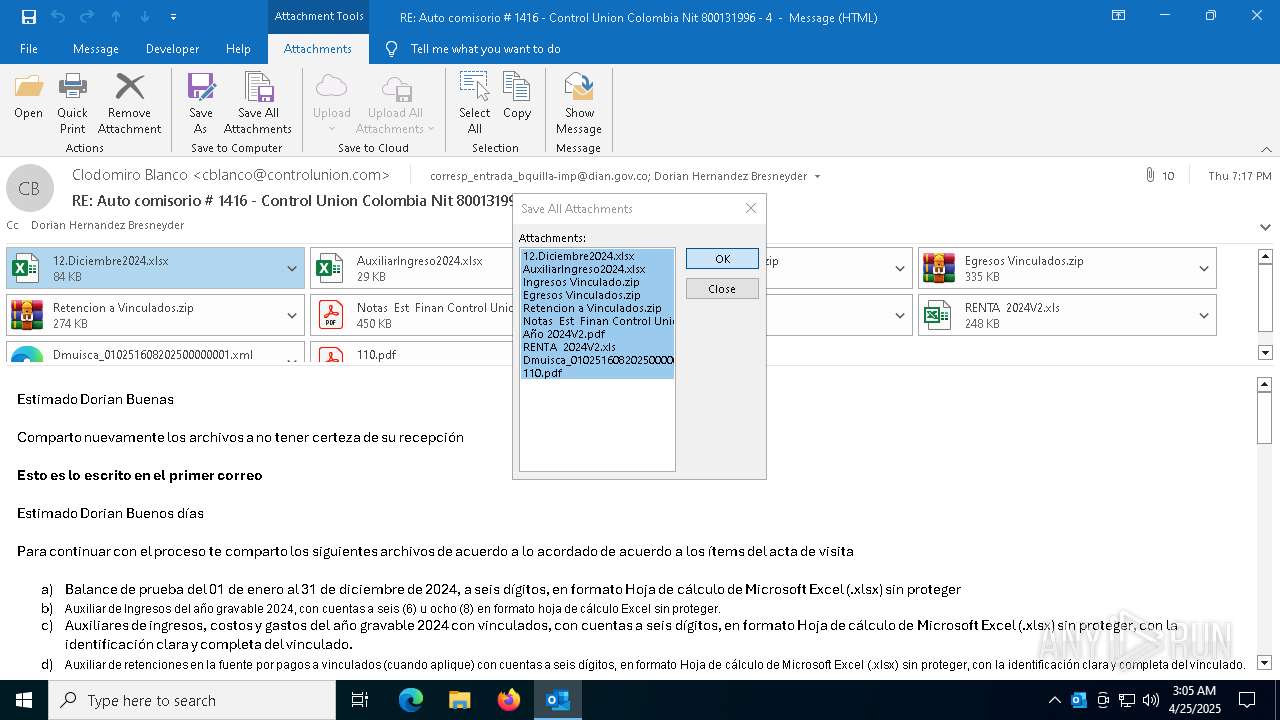This screenshot has height=720, width=1280.
Task: Click the Undo arrow in title bar
Action: point(57,17)
